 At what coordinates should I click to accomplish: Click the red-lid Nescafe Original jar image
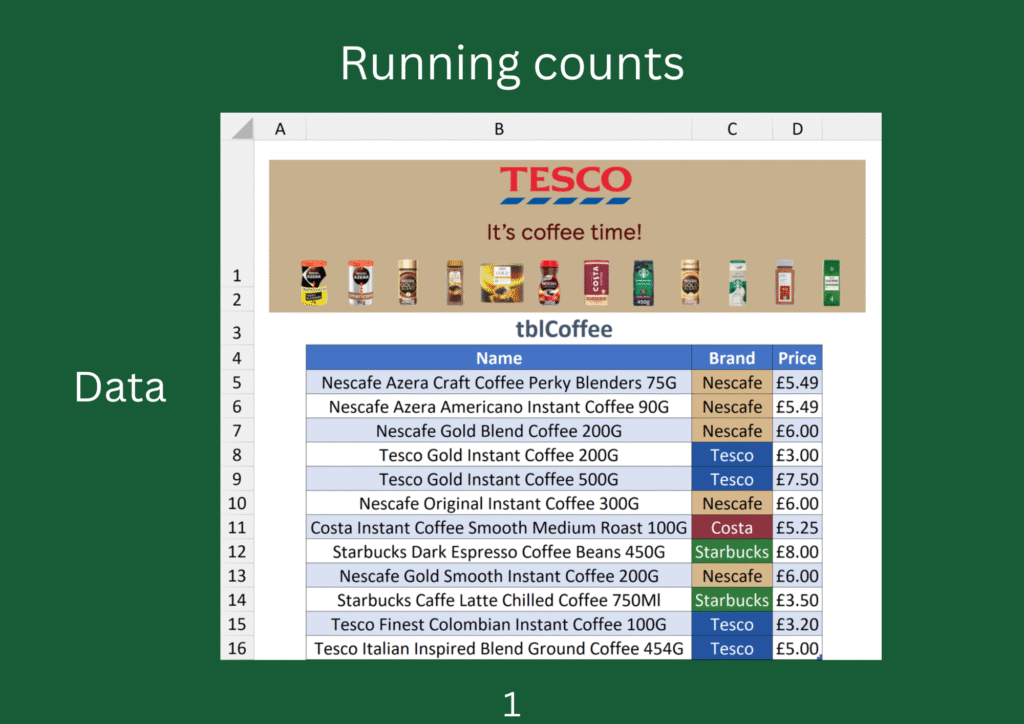pyautogui.click(x=548, y=283)
